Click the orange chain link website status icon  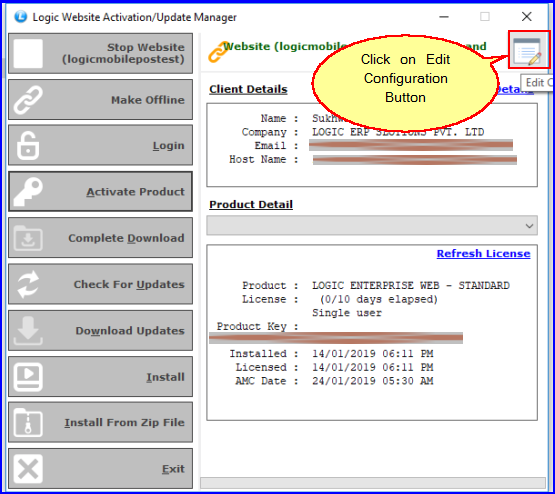pyautogui.click(x=218, y=52)
